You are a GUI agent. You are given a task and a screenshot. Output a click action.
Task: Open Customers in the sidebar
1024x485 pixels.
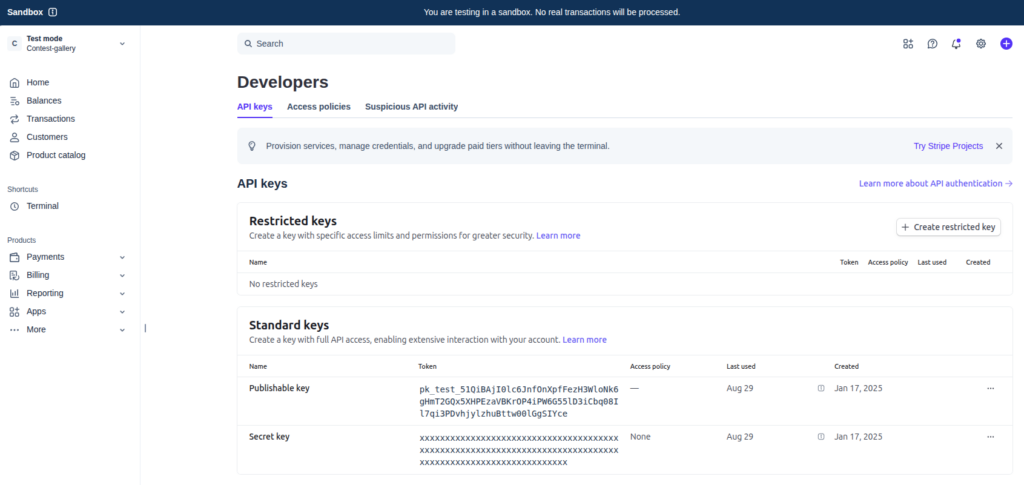tap(47, 138)
